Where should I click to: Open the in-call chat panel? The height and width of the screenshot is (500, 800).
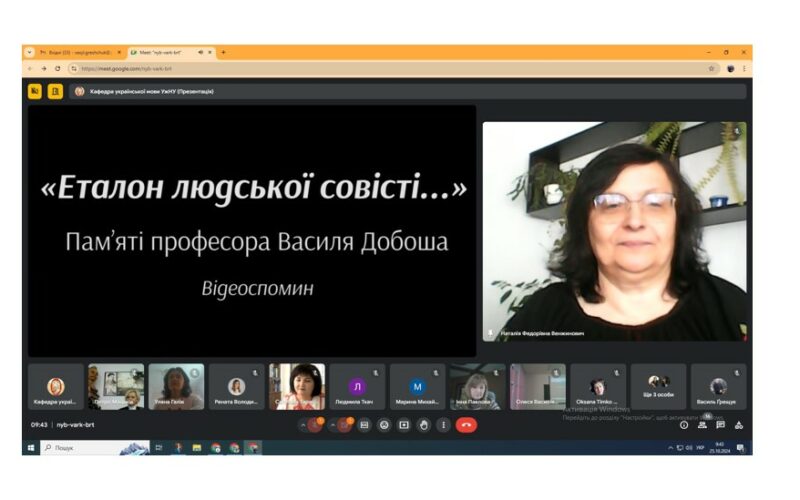(x=720, y=425)
